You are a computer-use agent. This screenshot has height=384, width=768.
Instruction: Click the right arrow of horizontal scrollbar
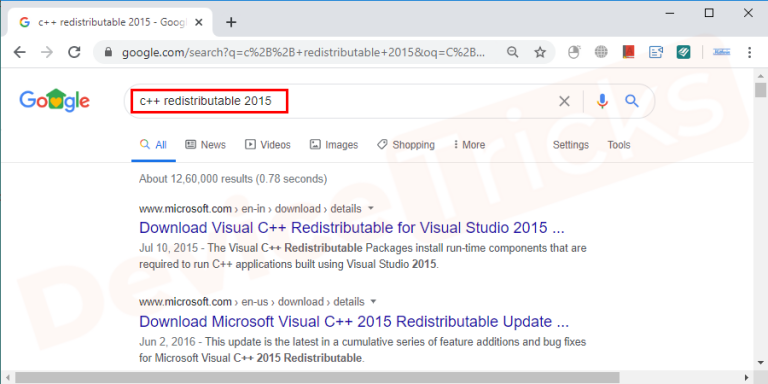[x=746, y=378]
